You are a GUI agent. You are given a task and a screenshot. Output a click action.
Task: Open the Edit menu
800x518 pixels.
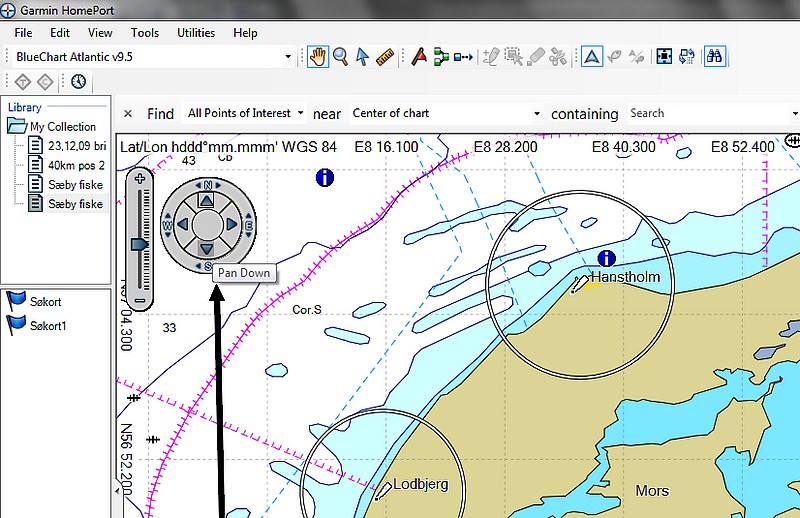60,33
